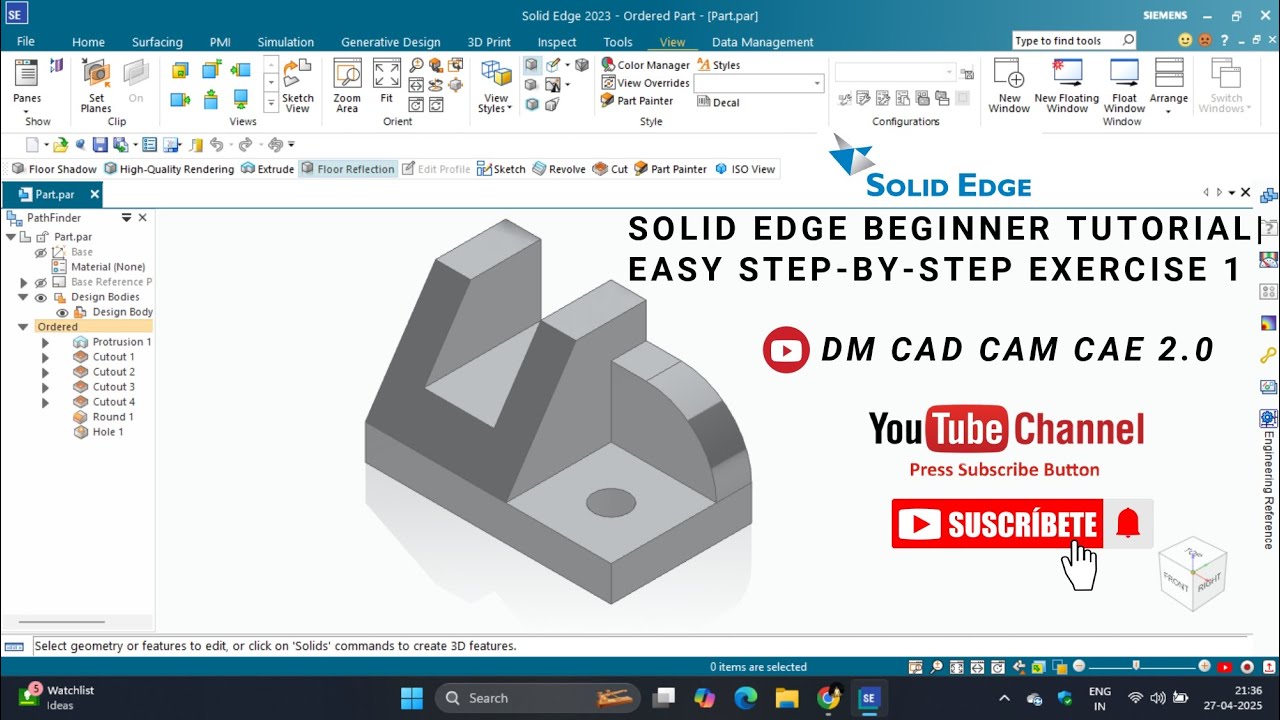
Task: Toggle Floor Shadow
Action: point(54,169)
